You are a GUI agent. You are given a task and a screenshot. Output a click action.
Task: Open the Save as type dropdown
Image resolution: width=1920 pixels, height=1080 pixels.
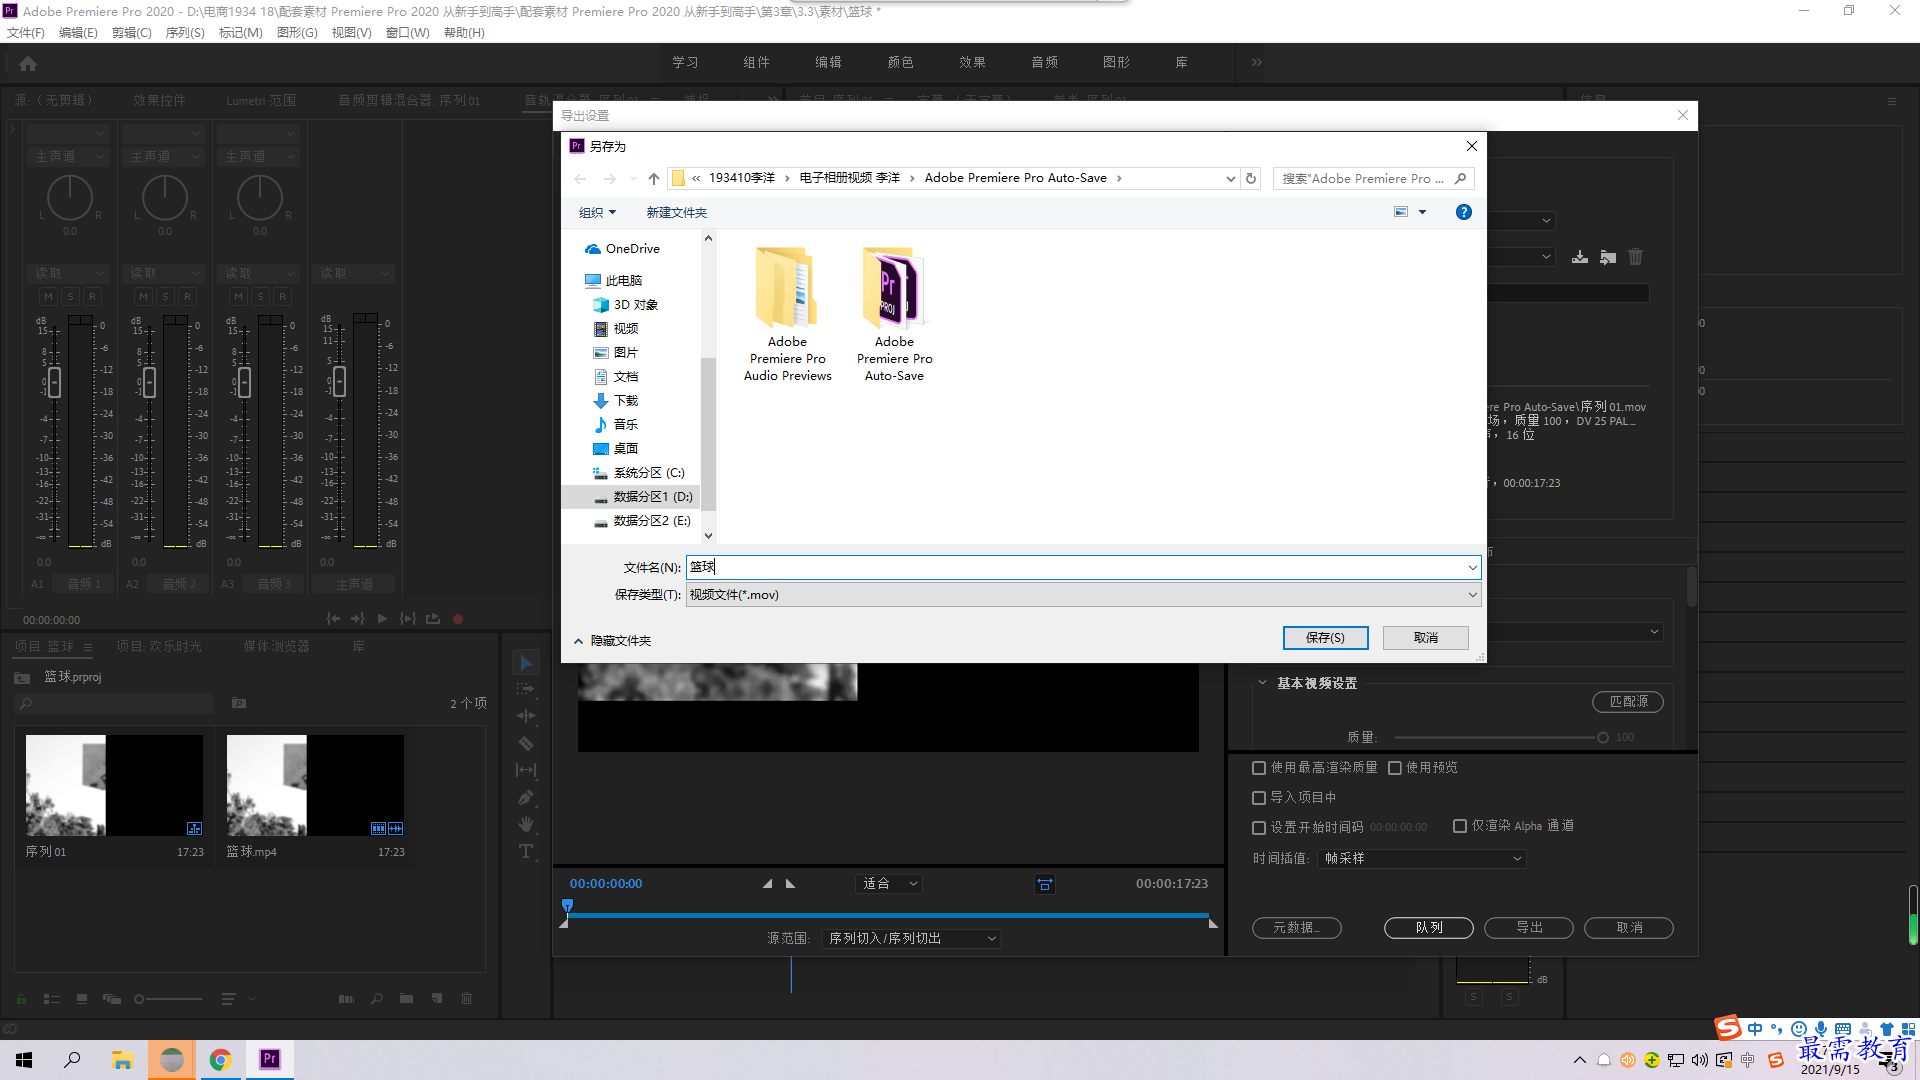pos(1472,595)
